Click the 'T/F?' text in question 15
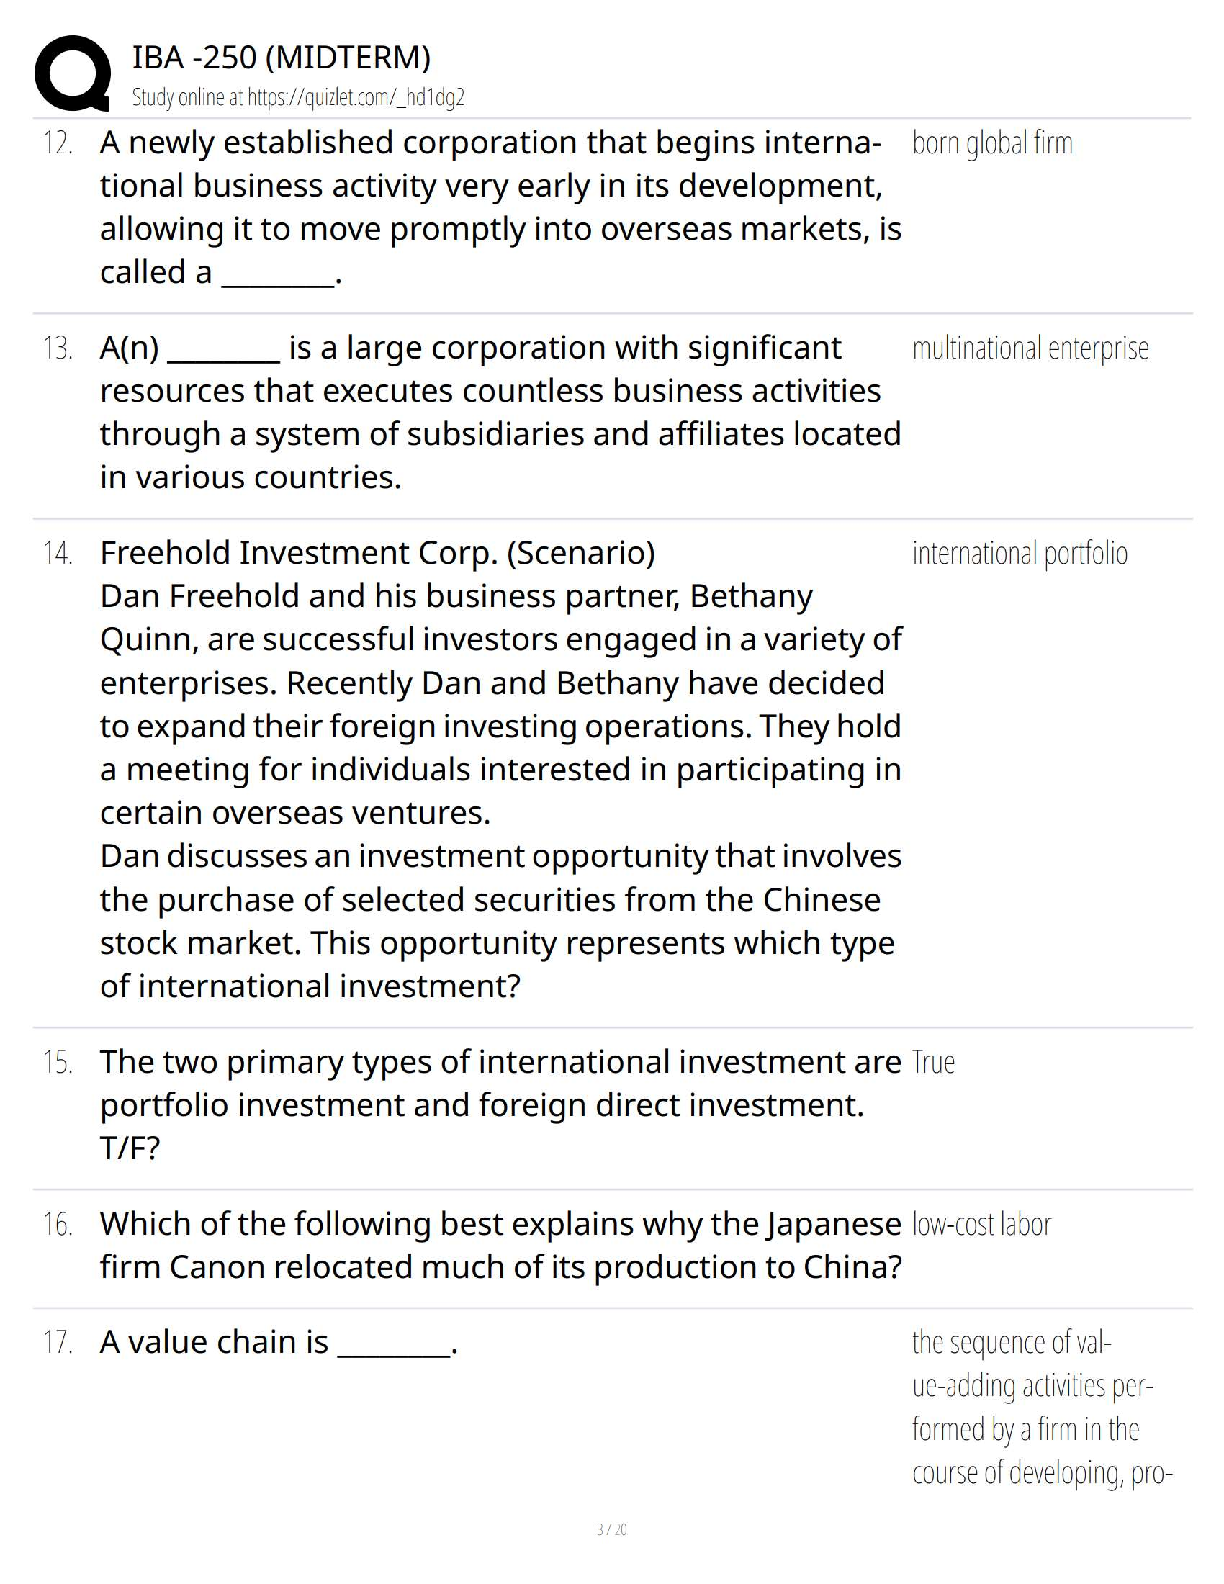 click(x=129, y=1148)
